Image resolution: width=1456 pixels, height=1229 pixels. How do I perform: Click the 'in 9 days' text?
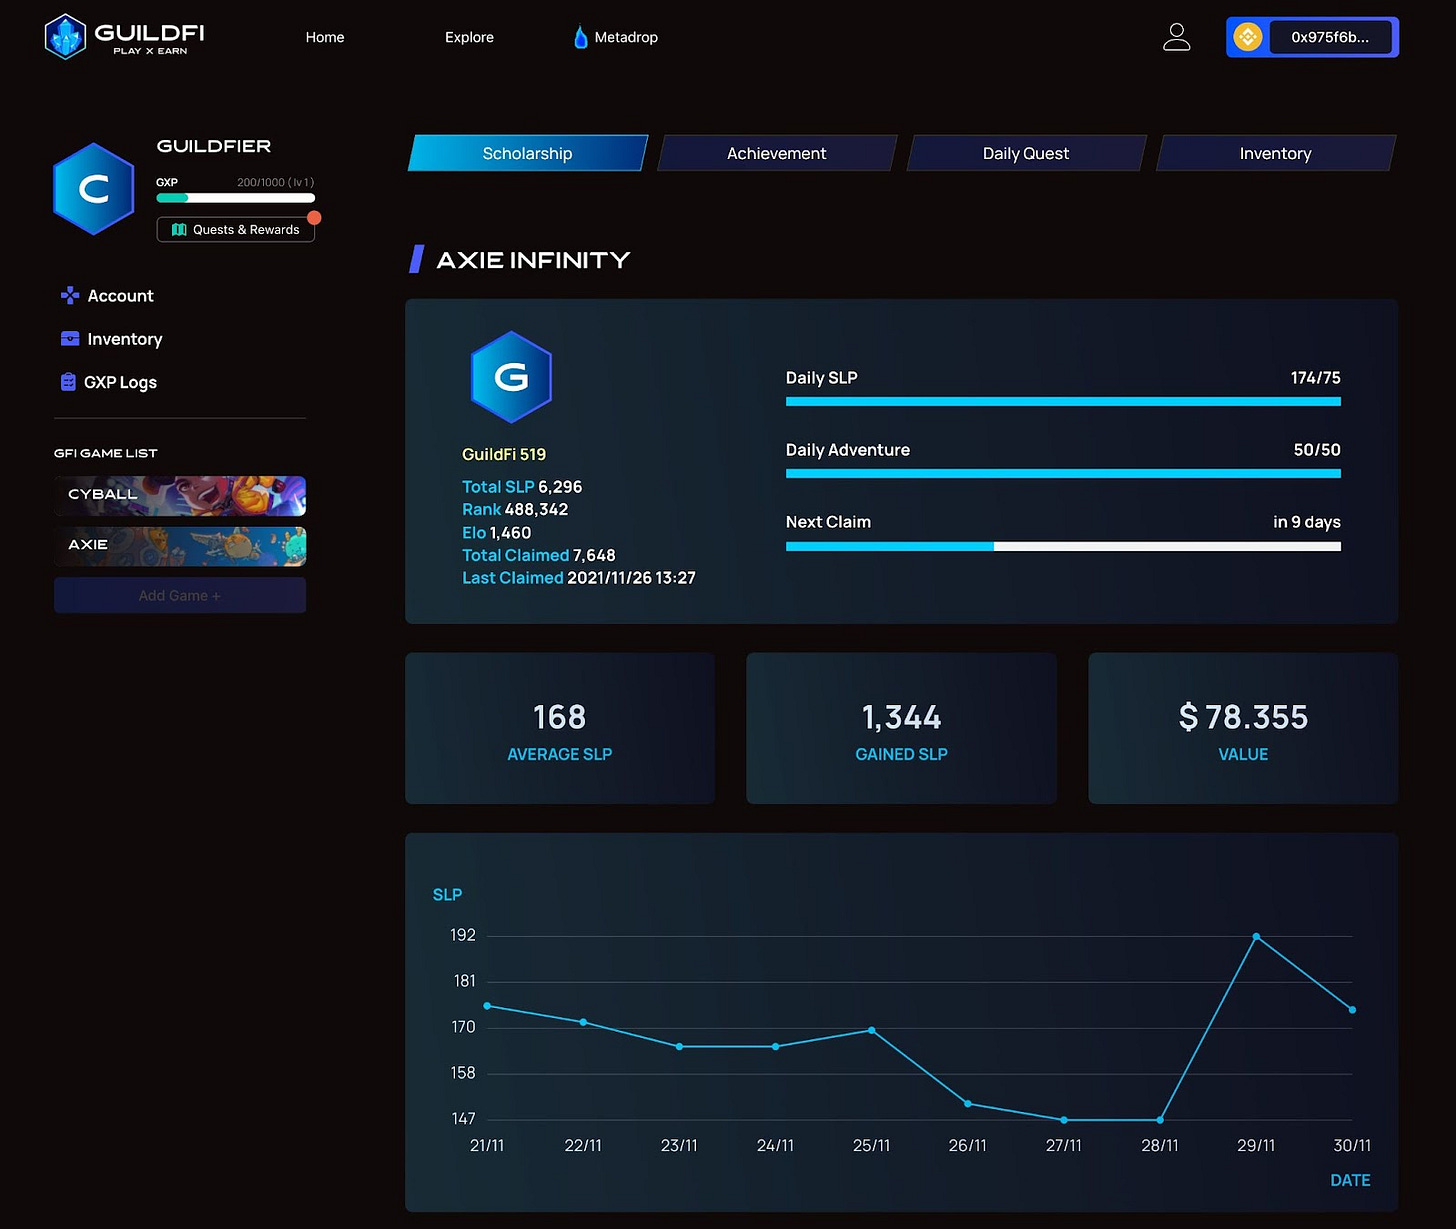pyautogui.click(x=1306, y=522)
